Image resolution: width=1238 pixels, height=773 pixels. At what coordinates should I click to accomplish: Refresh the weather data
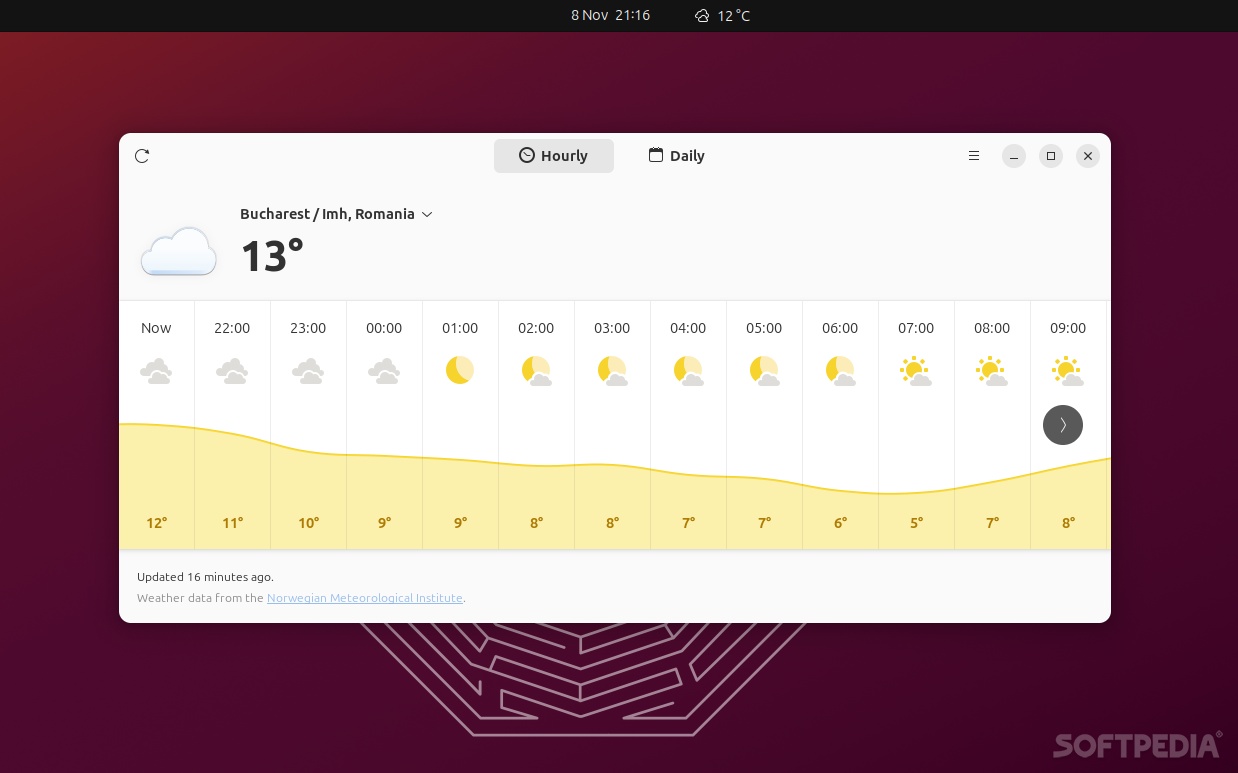pos(141,156)
